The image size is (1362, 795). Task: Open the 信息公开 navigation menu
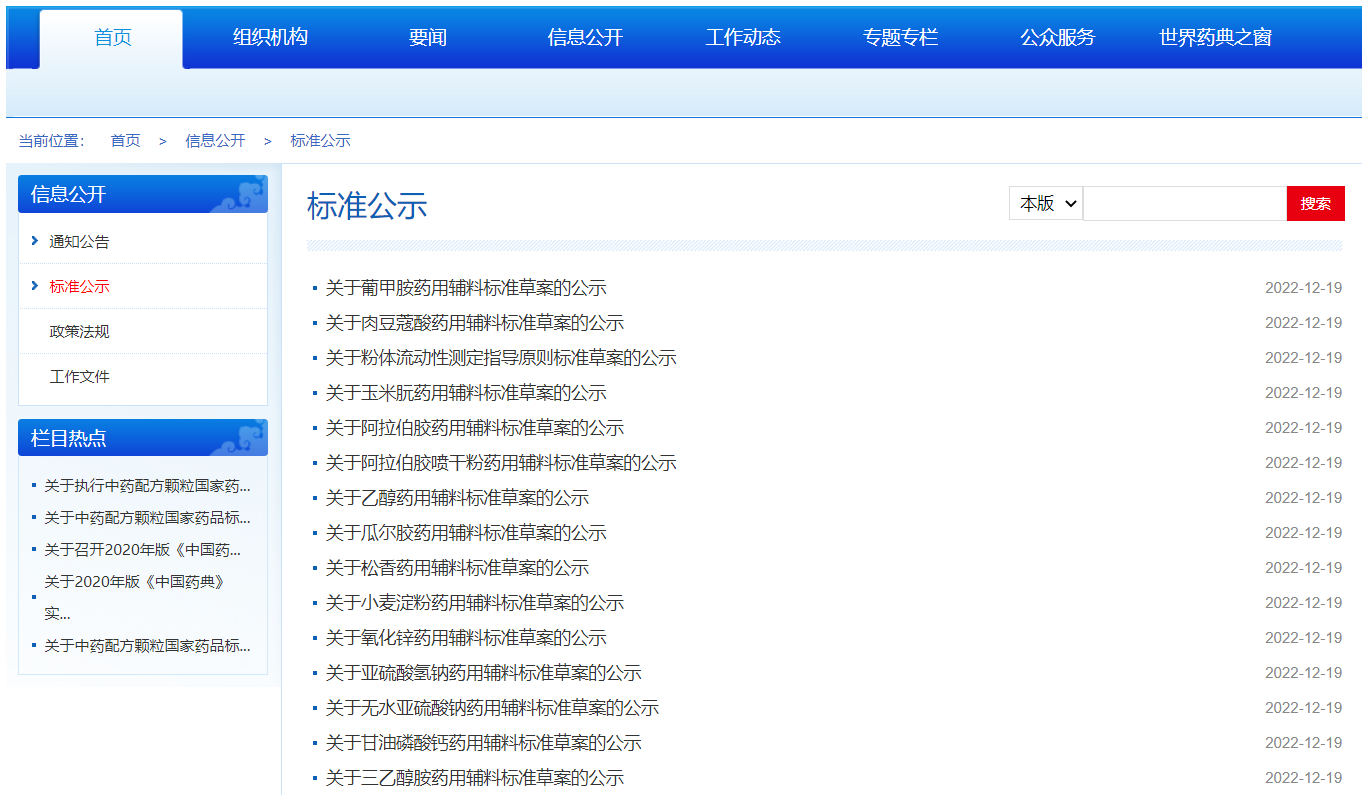pos(585,38)
